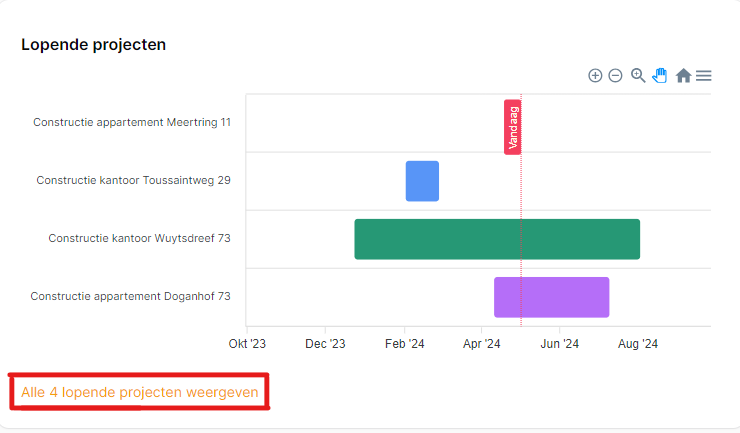Select the green Wuytsdreef 73 project bar
Image resolution: width=740 pixels, height=433 pixels.
[497, 239]
